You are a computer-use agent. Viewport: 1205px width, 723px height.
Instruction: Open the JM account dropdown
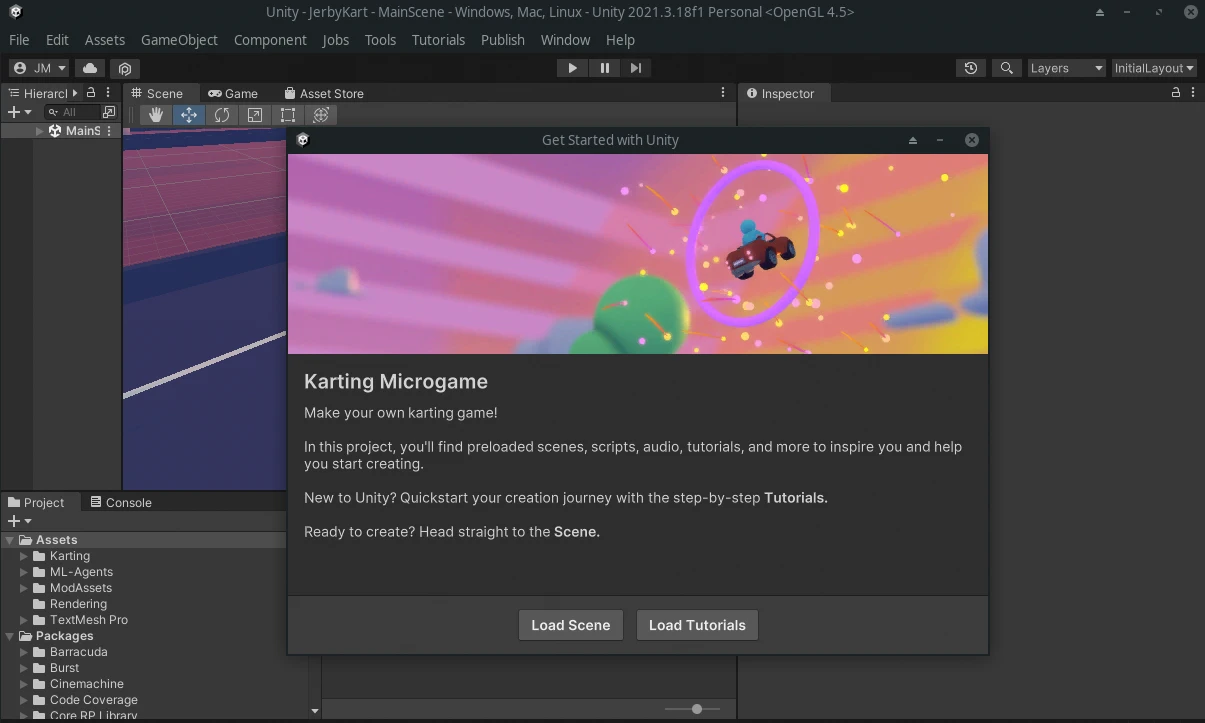[39, 68]
